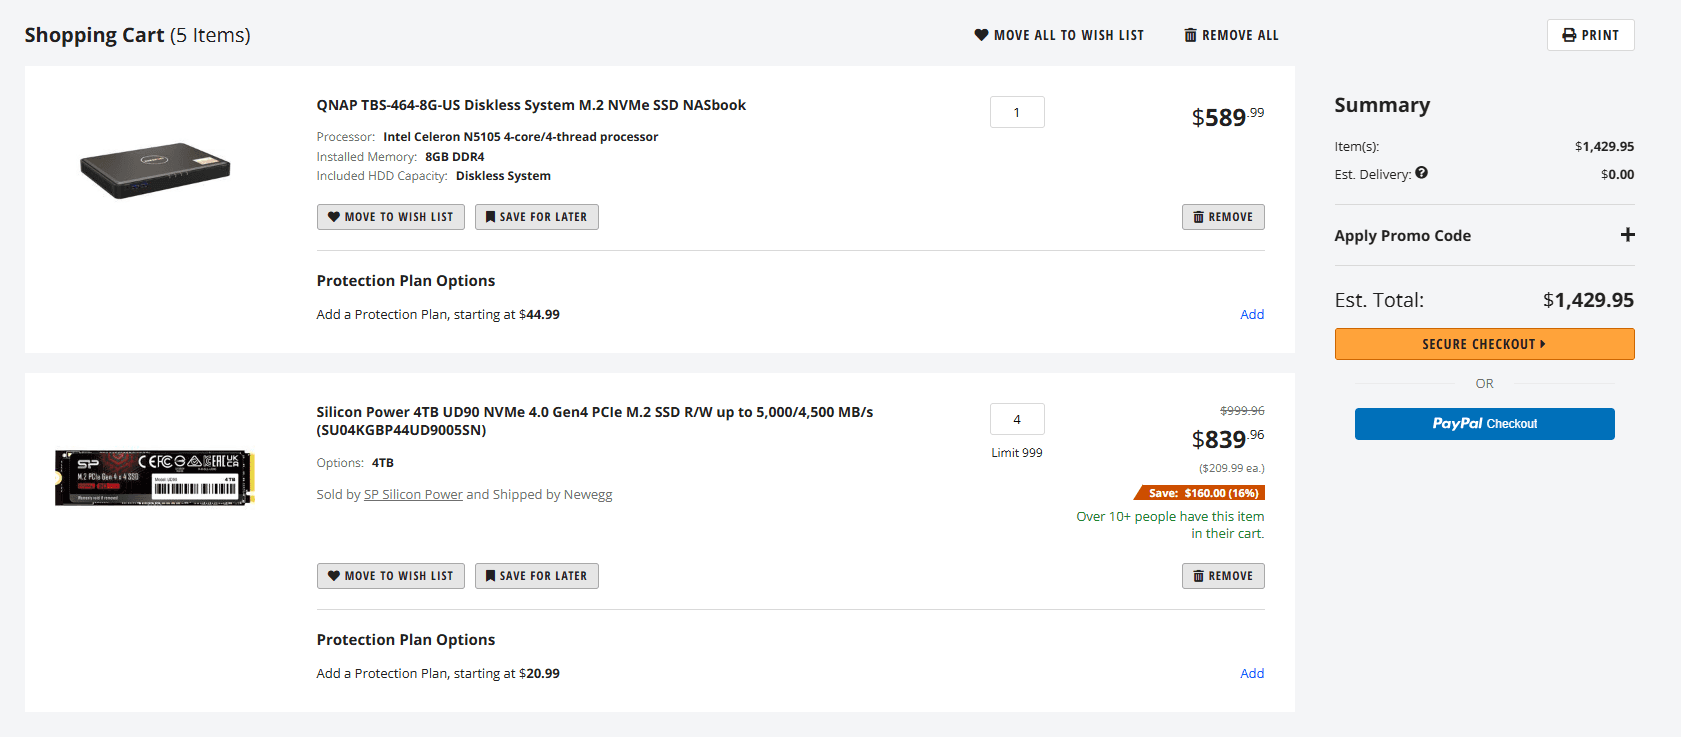
Task: Move all items to wish list
Action: coord(1059,35)
